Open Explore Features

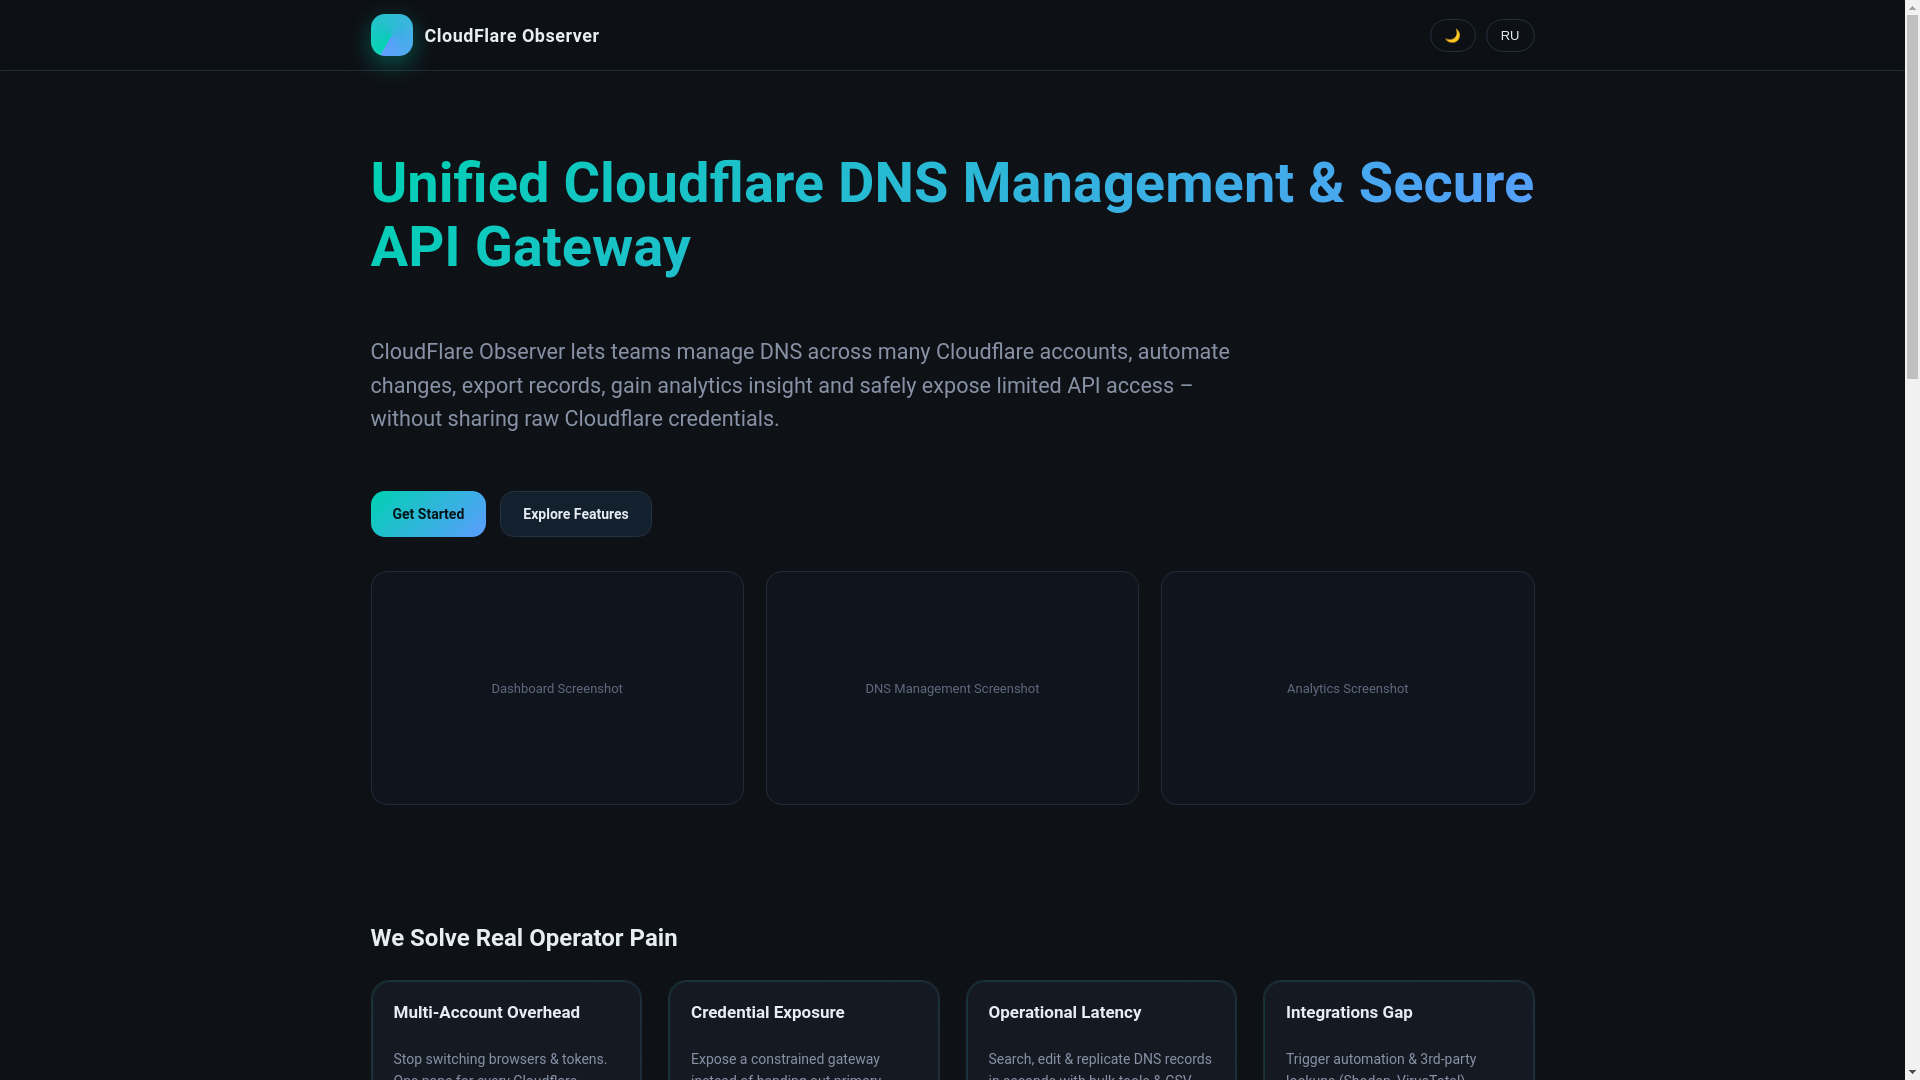(575, 514)
